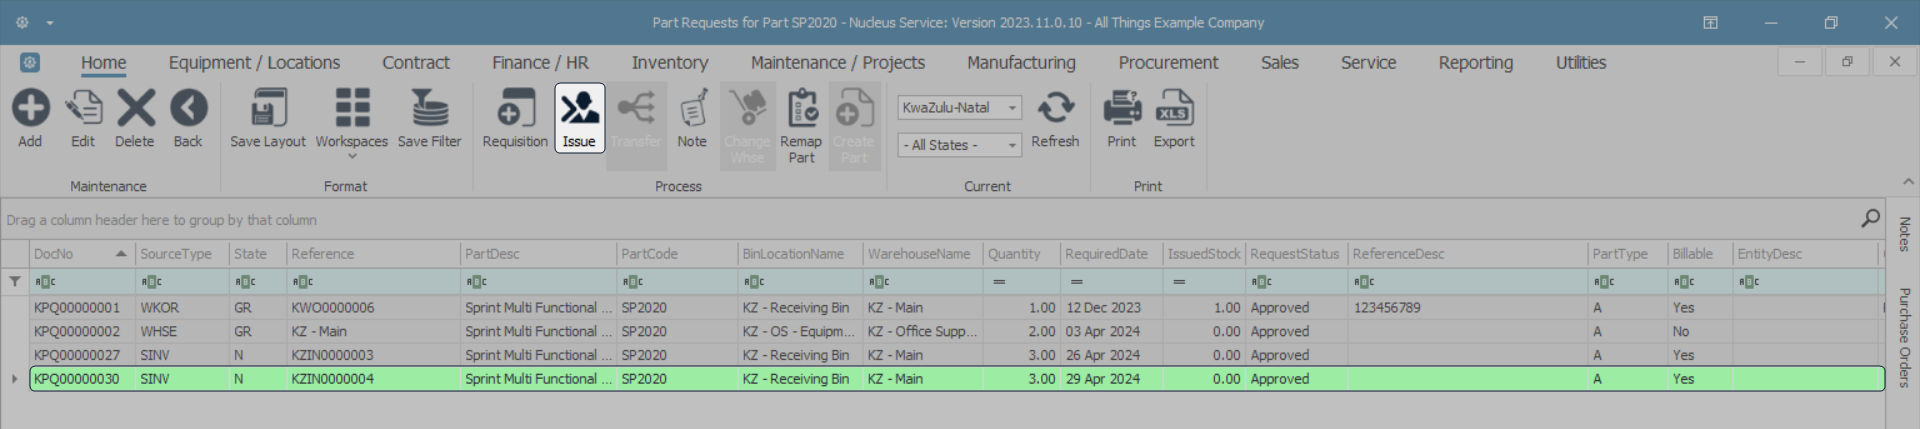This screenshot has width=1920, height=429.
Task: Open the RequestStatus filter operator selector
Action: (x=1261, y=282)
